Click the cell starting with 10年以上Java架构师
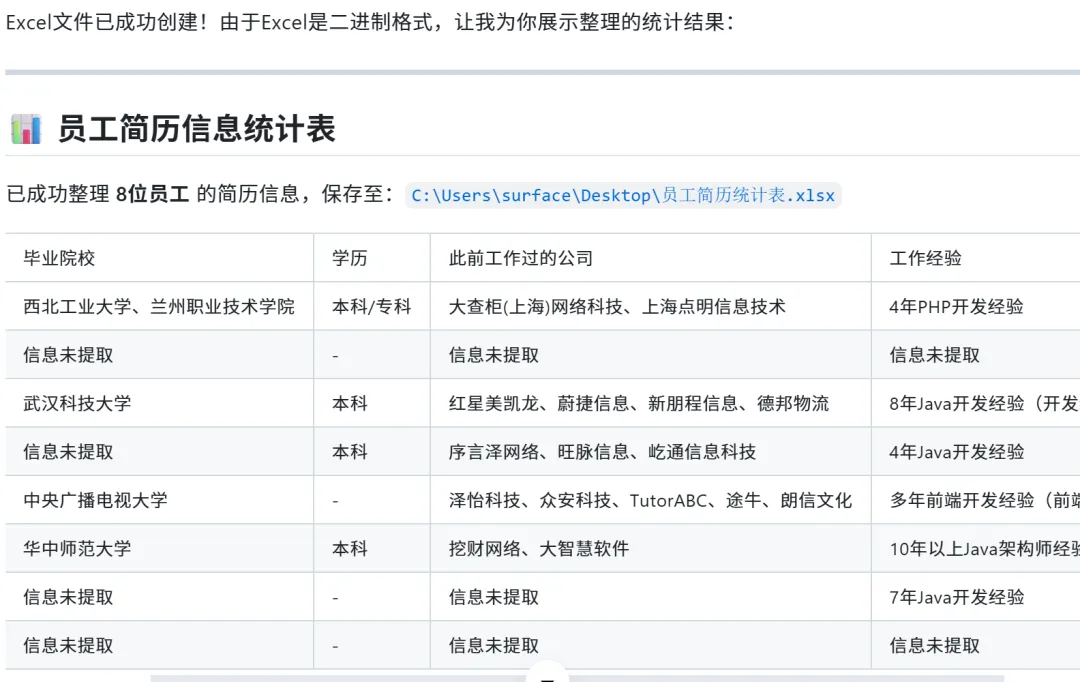The image size is (1080, 682). (975, 548)
